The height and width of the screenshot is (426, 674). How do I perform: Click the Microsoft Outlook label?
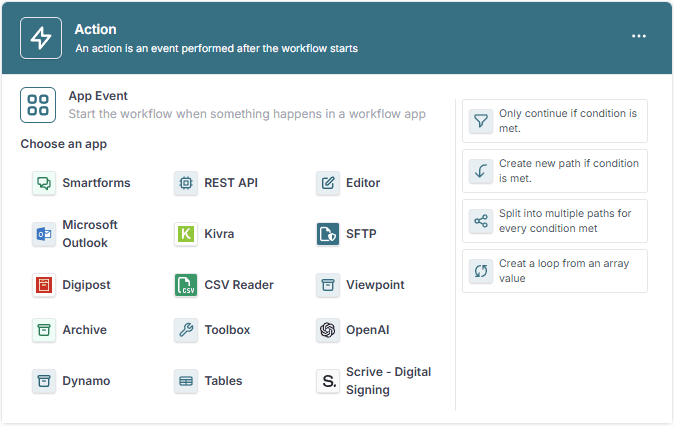90,234
